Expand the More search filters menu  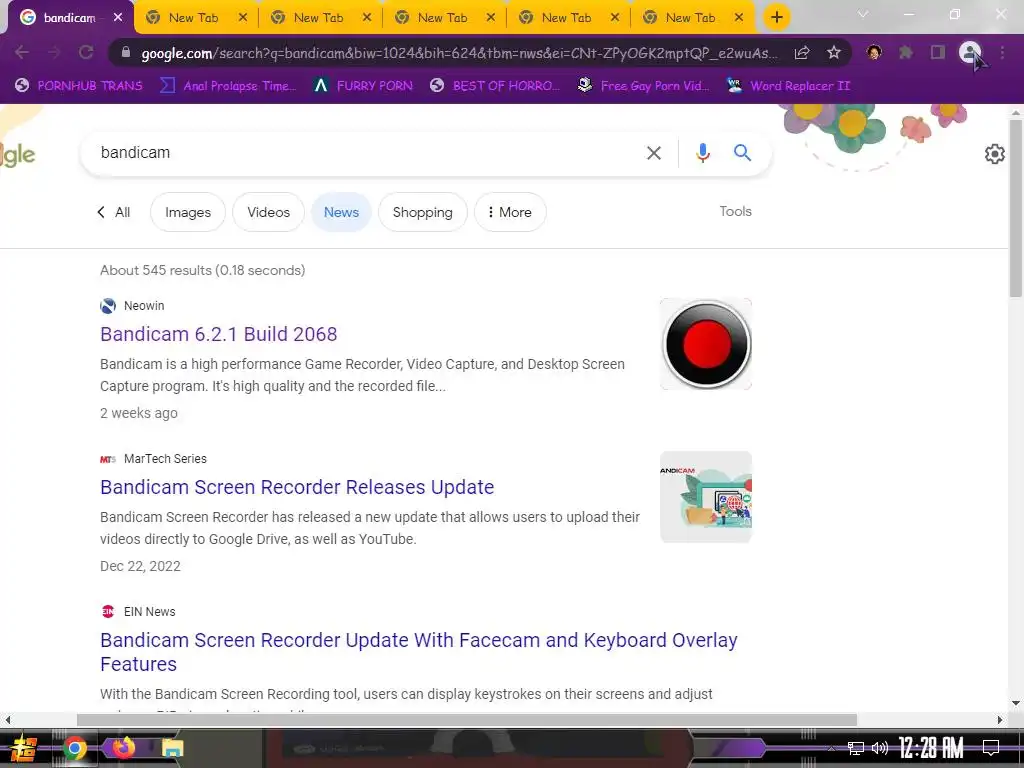pos(510,212)
